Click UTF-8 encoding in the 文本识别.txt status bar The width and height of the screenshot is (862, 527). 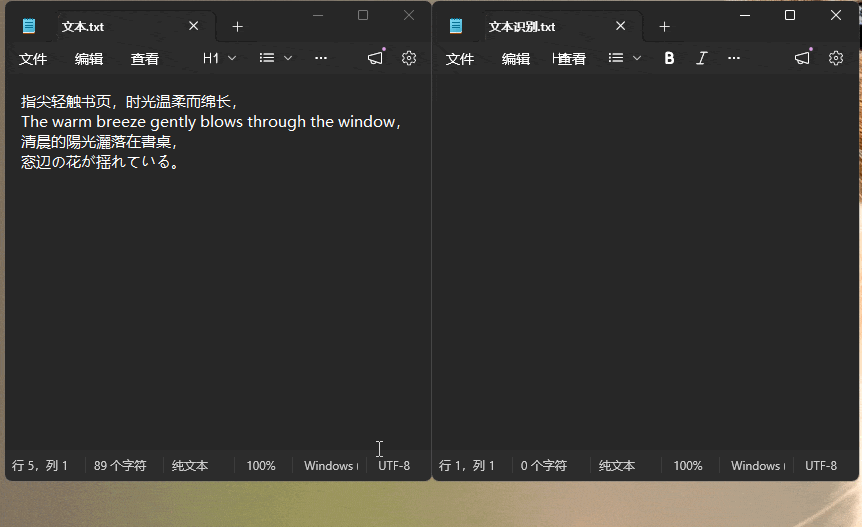click(x=821, y=465)
